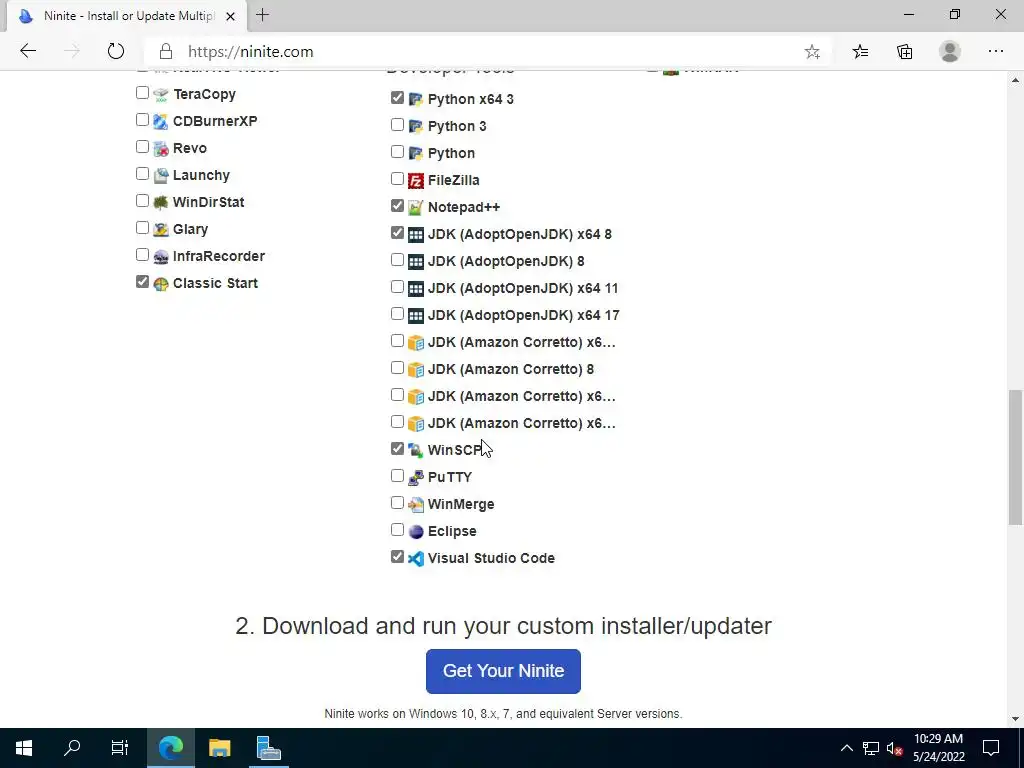Select the Ninite browser tab
This screenshot has height=768, width=1024.
[x=128, y=16]
